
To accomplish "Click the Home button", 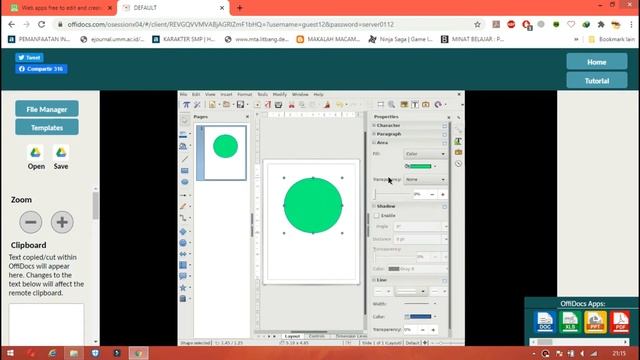I will (597, 62).
